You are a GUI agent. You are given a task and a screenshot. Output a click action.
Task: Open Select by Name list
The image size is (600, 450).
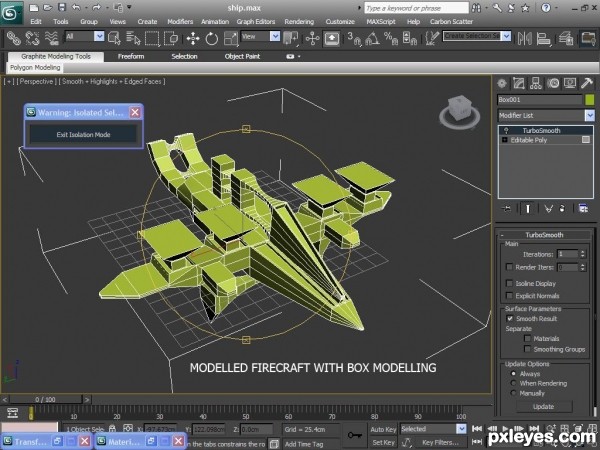[133, 38]
